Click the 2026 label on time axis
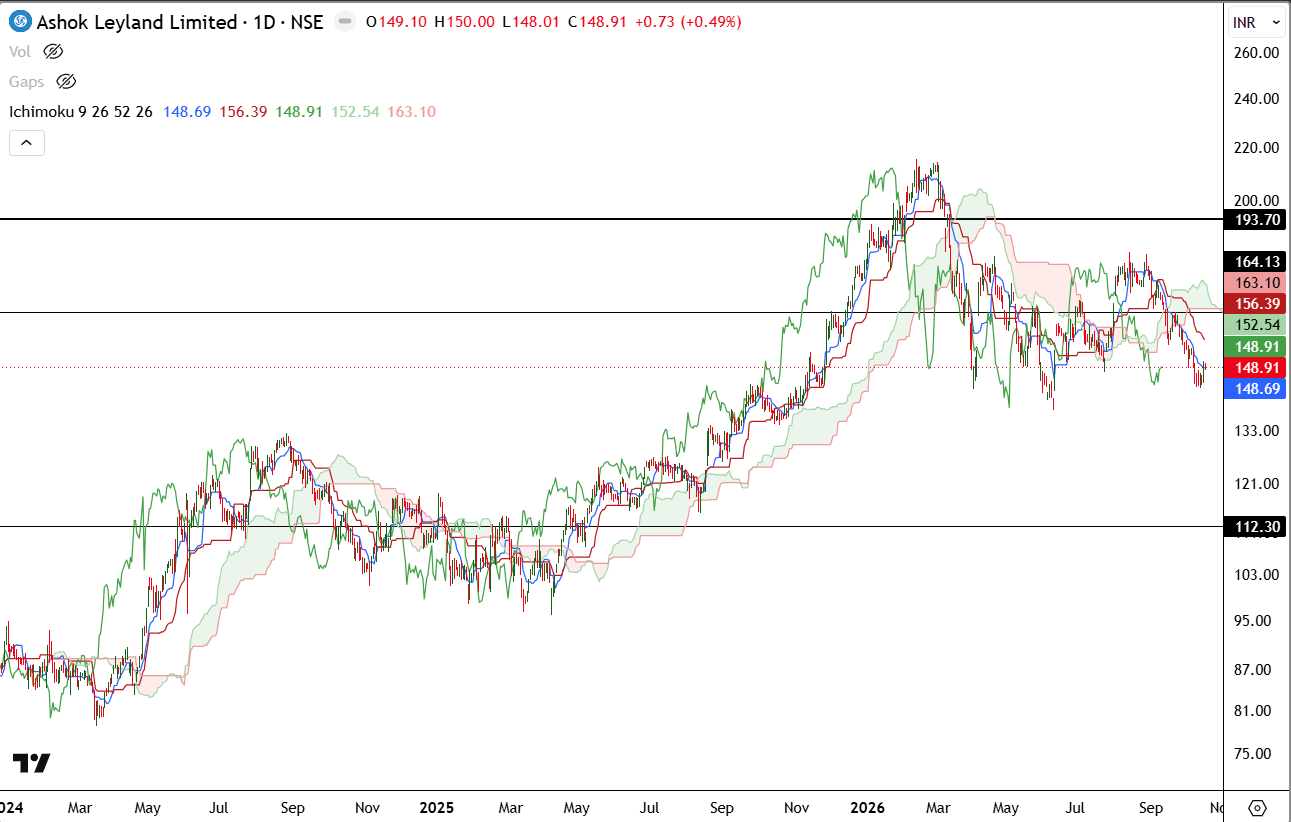This screenshot has width=1291, height=822. 866,807
